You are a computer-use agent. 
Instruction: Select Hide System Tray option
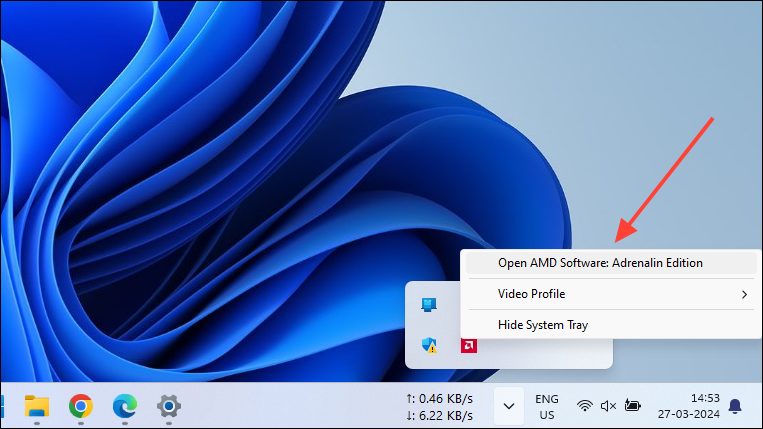click(611, 325)
